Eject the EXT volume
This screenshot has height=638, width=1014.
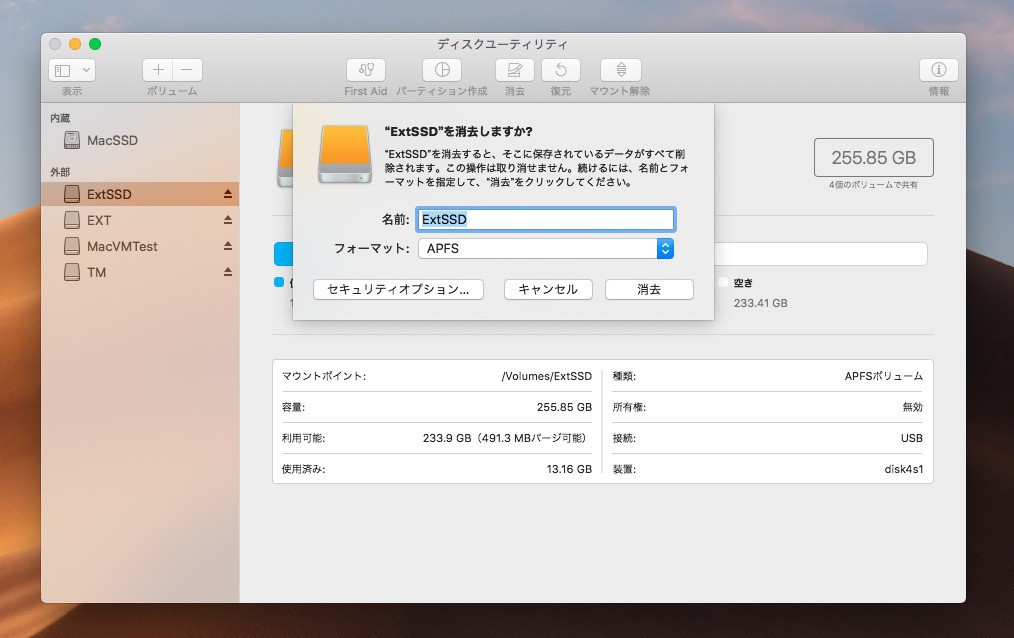(227, 220)
